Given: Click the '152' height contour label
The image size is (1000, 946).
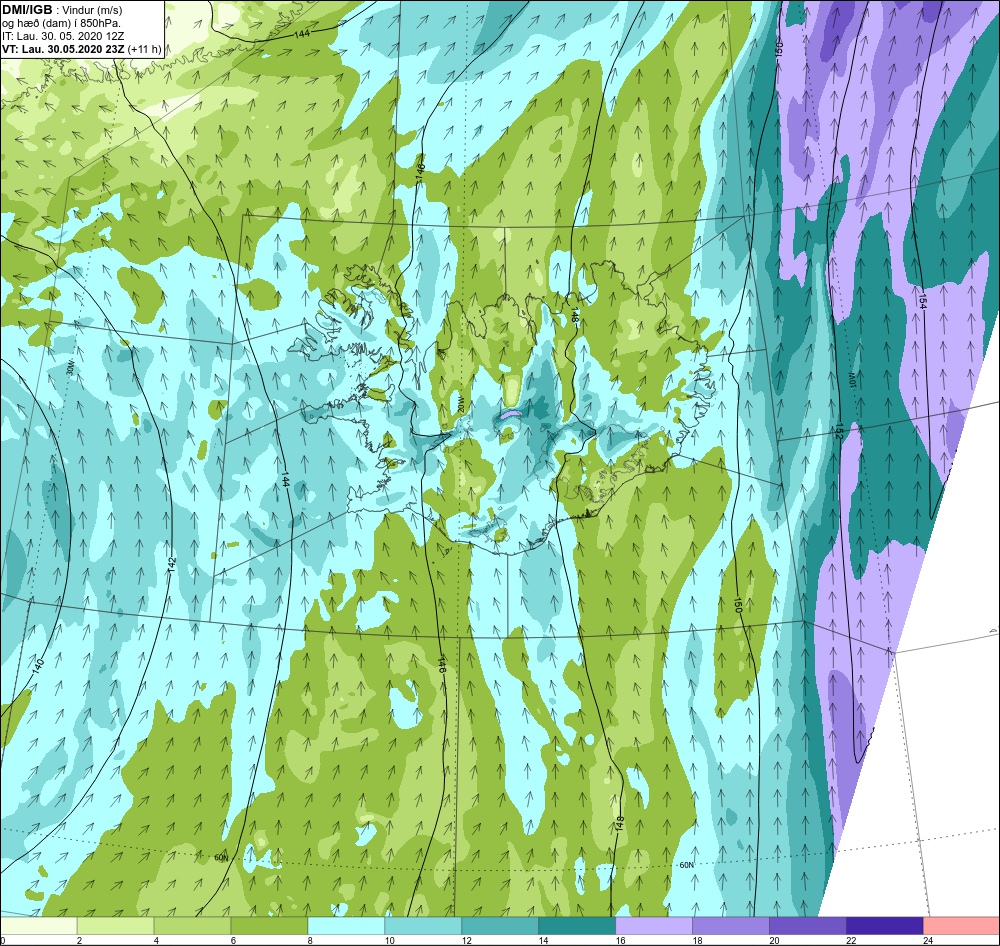Looking at the screenshot, I should click(840, 431).
